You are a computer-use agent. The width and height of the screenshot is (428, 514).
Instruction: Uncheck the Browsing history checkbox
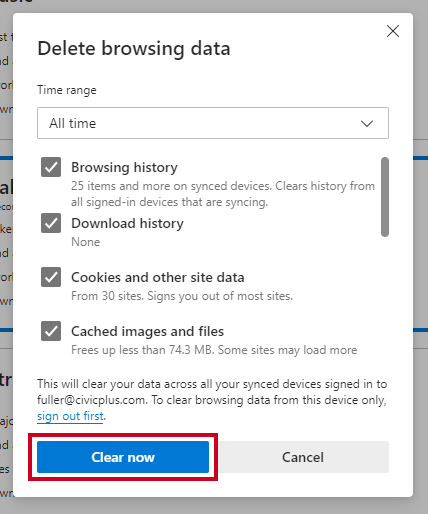[x=51, y=167]
